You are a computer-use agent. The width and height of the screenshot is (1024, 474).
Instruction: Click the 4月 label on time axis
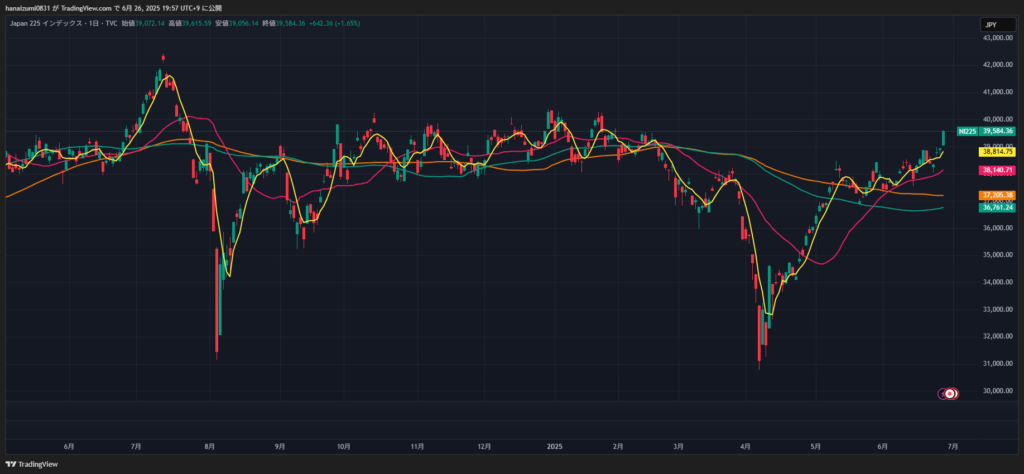tap(746, 447)
